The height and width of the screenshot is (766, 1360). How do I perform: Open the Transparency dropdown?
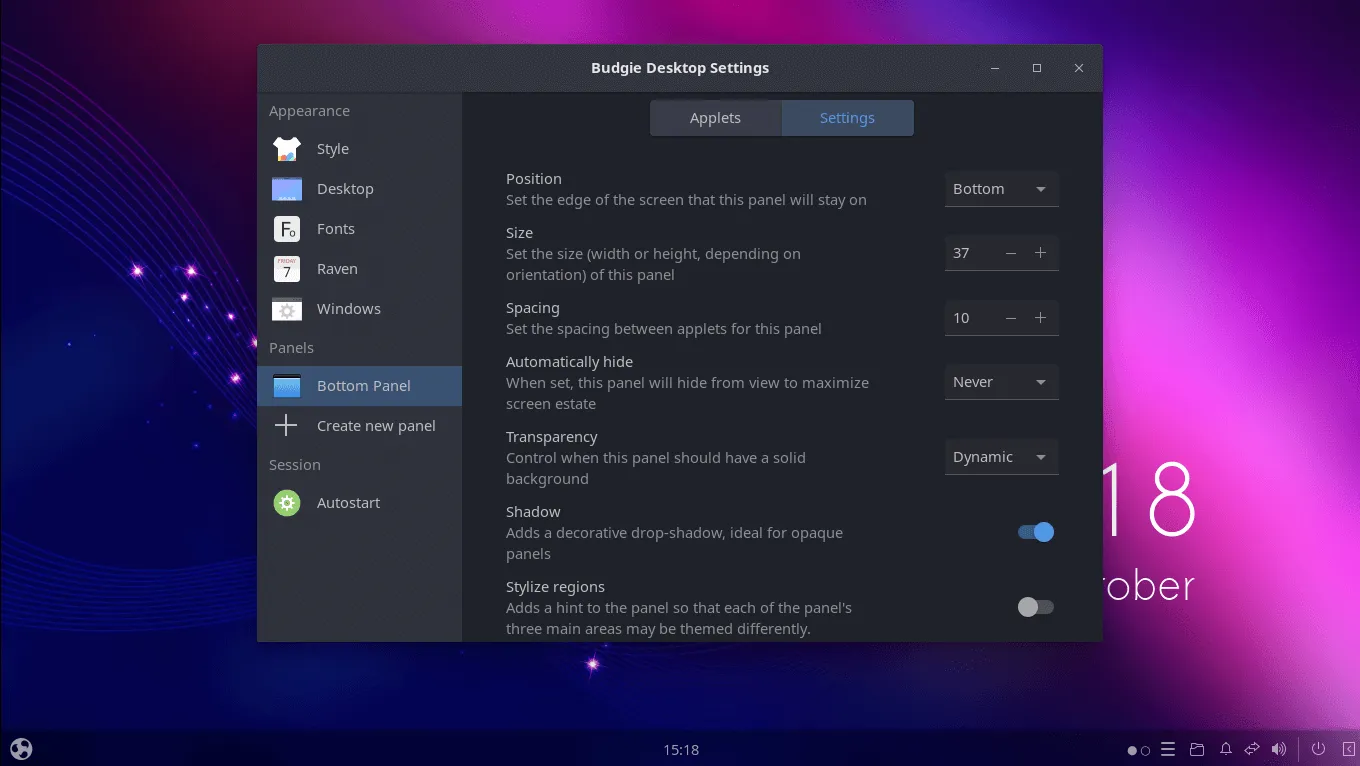[1001, 456]
